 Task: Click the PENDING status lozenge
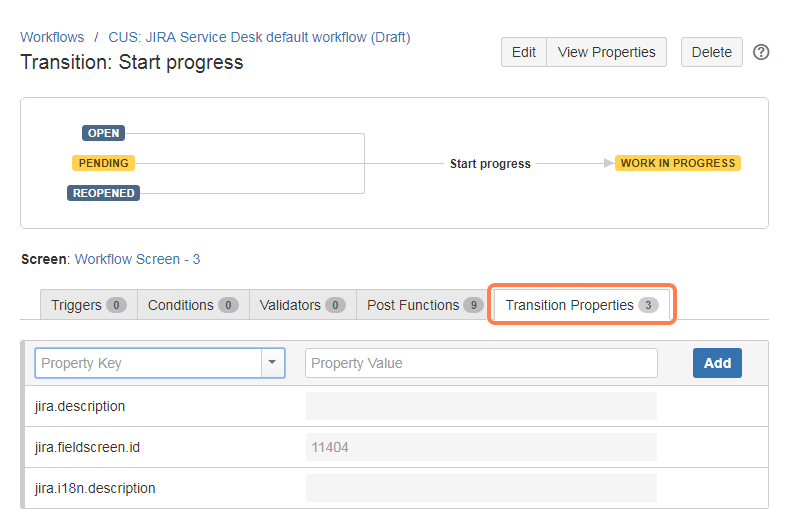[x=103, y=163]
